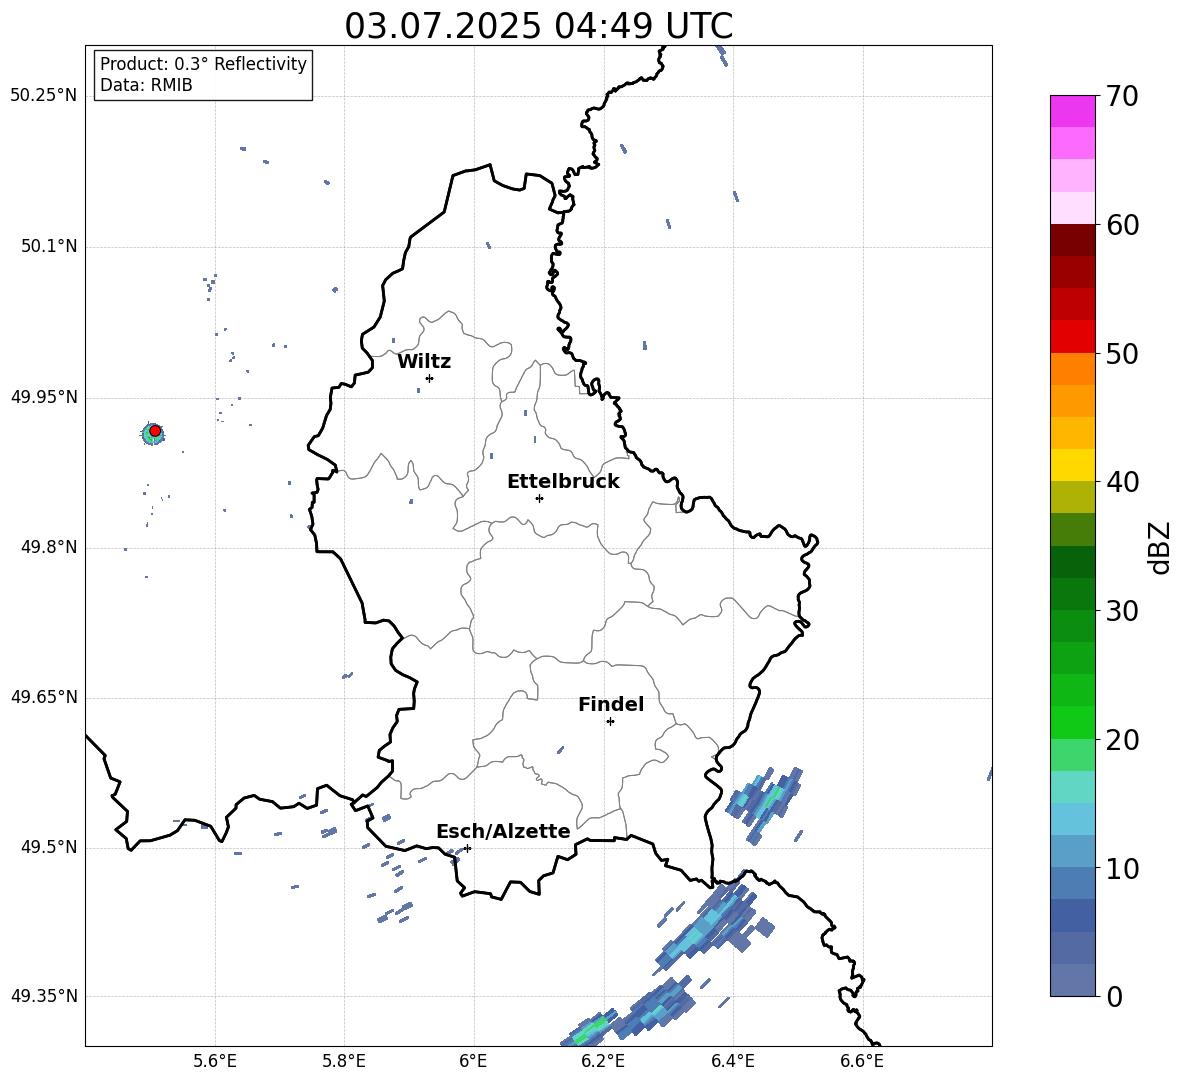Click the 49.8°N latitude label
Image resolution: width=1184 pixels, height=1081 pixels.
pyautogui.click(x=49, y=547)
